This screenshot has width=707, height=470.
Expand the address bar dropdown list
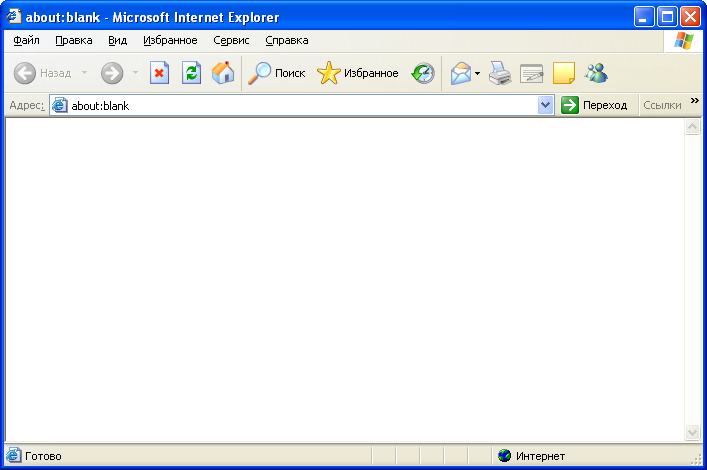(x=546, y=106)
